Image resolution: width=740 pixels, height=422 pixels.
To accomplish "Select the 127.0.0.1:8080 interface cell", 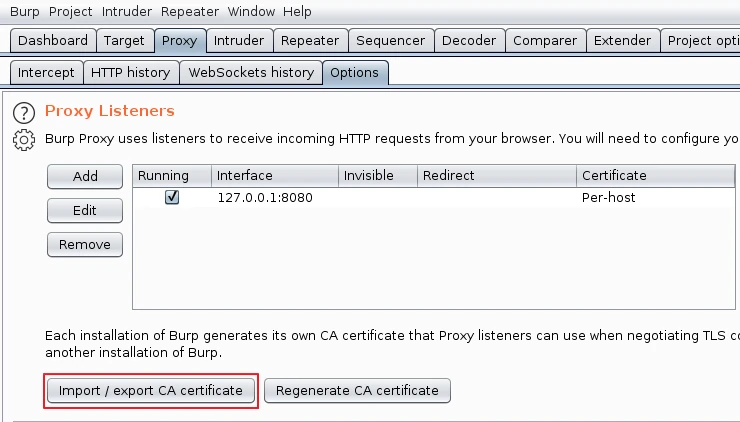I will click(275, 197).
